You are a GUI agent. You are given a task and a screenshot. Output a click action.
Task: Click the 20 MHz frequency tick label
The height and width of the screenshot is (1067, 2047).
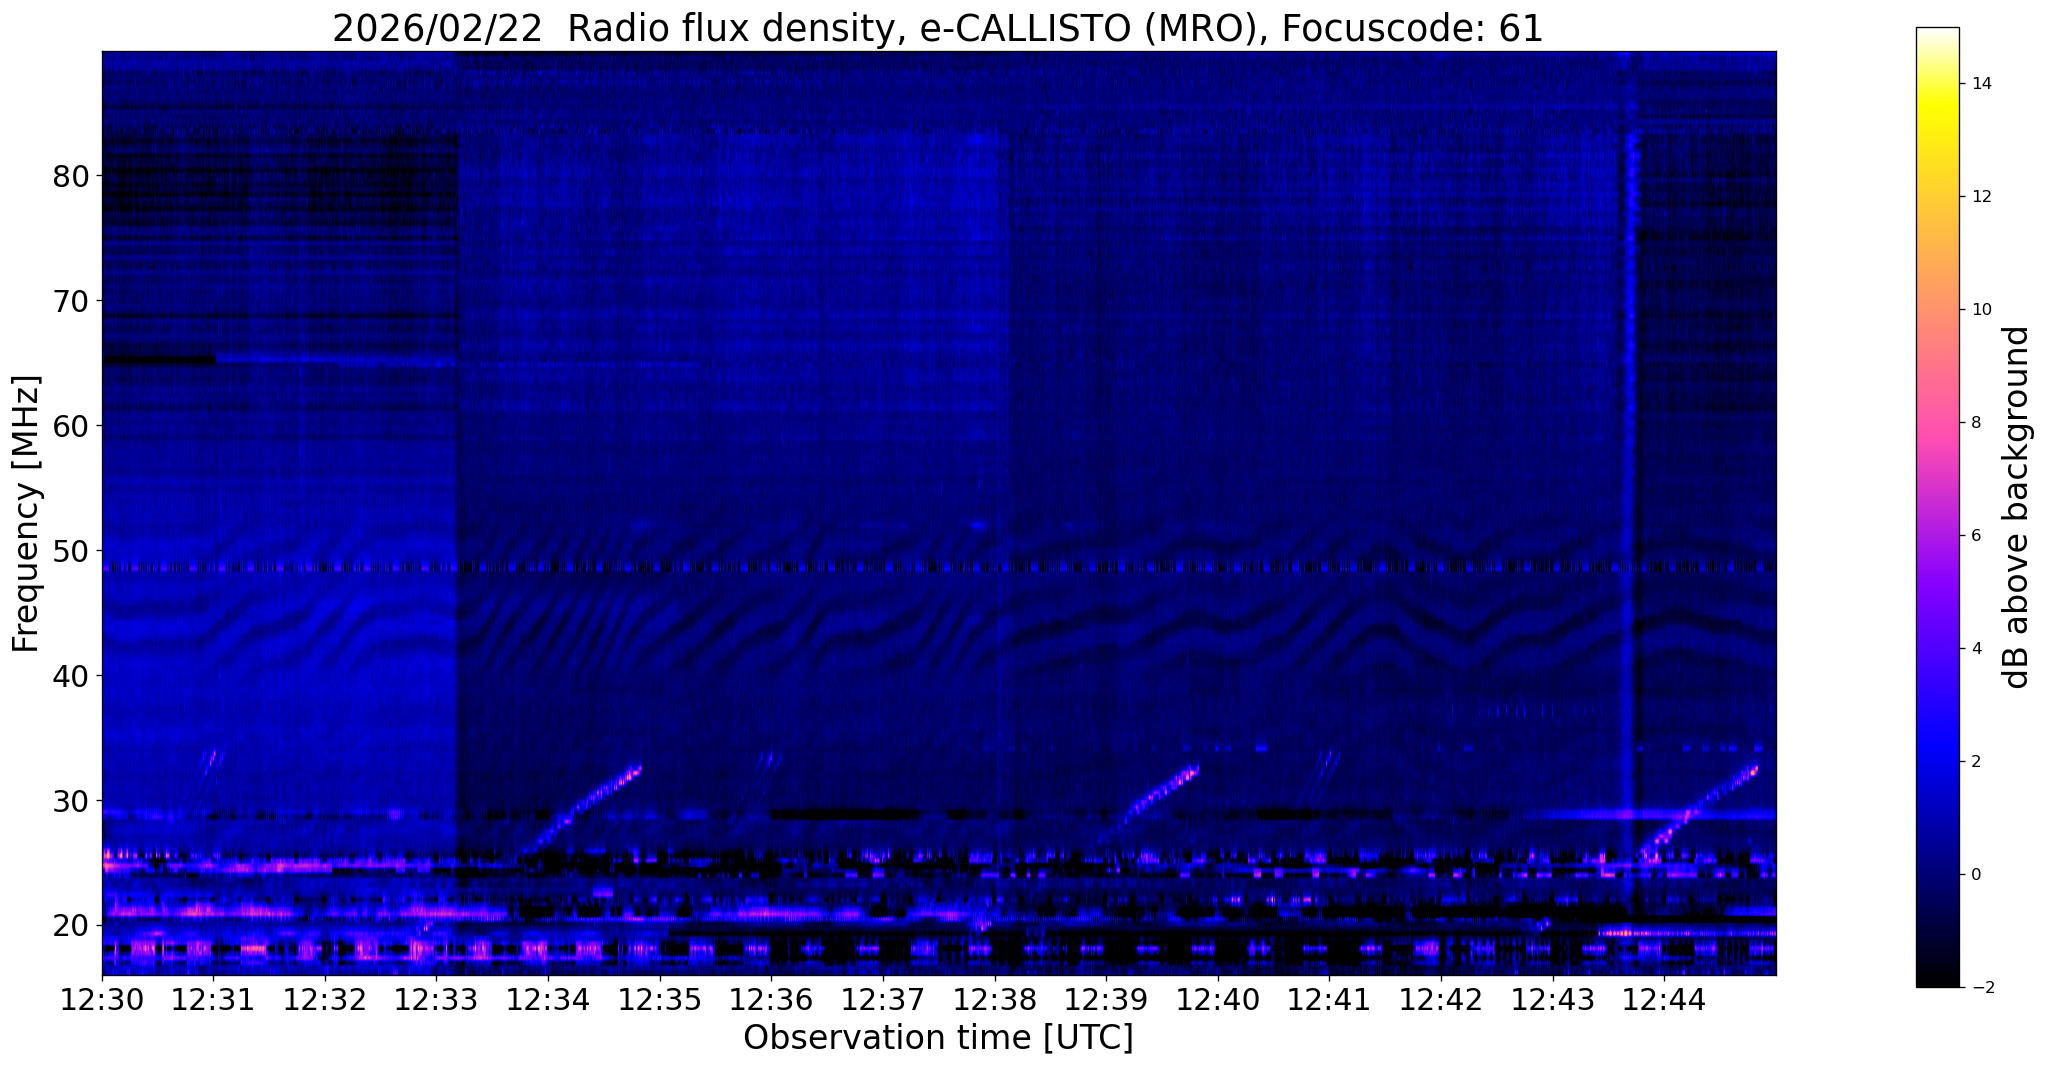pyautogui.click(x=71, y=926)
